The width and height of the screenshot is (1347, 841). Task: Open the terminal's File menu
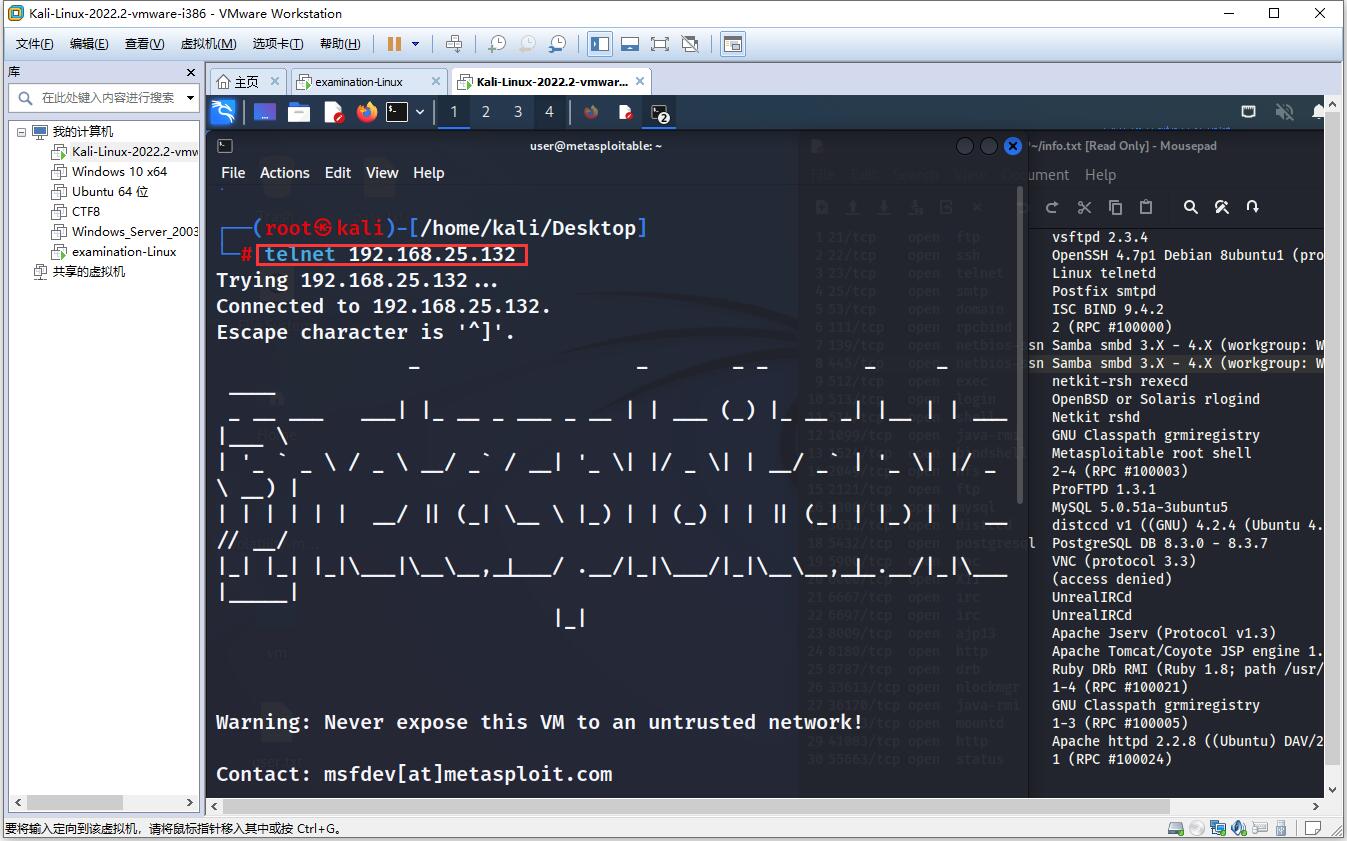click(233, 173)
